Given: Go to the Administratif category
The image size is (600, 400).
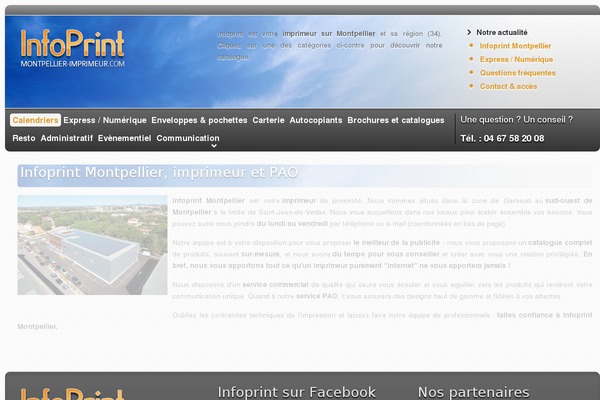Looking at the screenshot, I should 67,138.
